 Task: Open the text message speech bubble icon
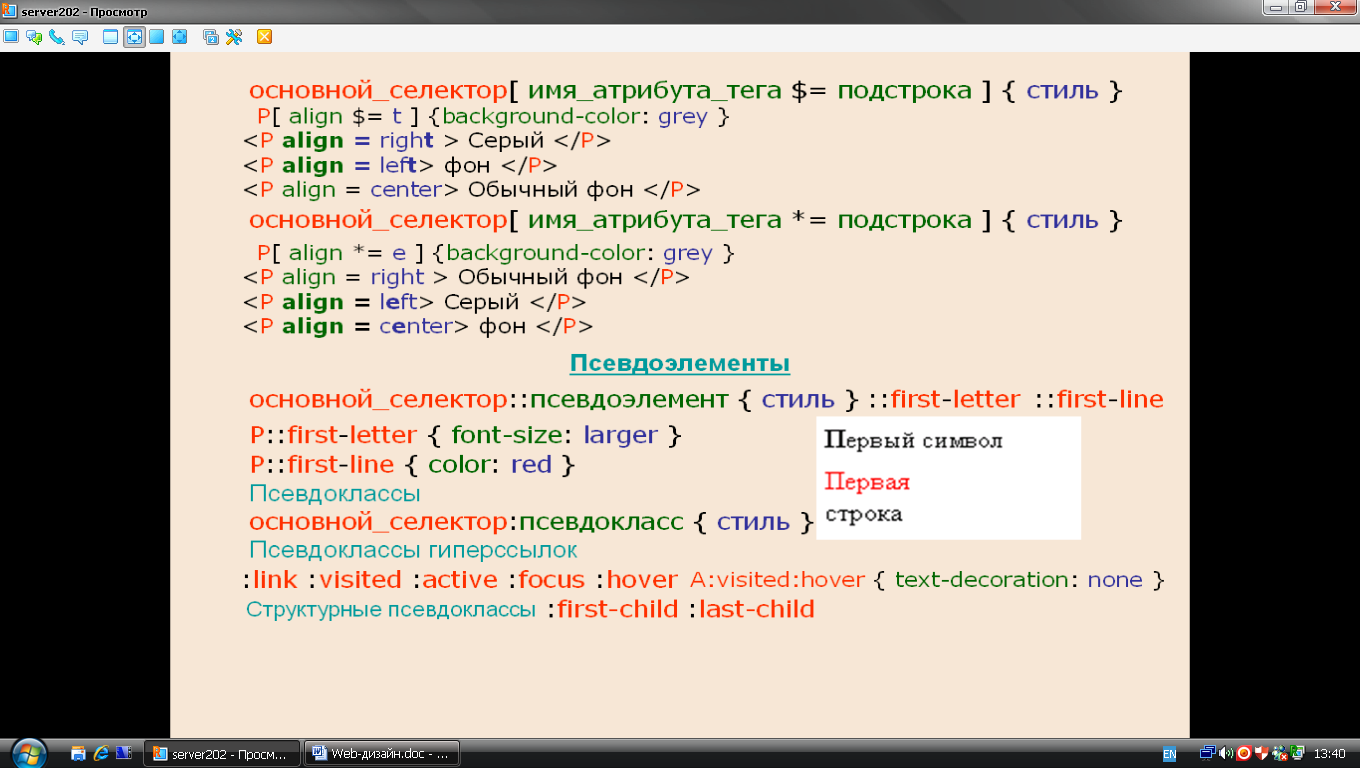click(x=80, y=37)
